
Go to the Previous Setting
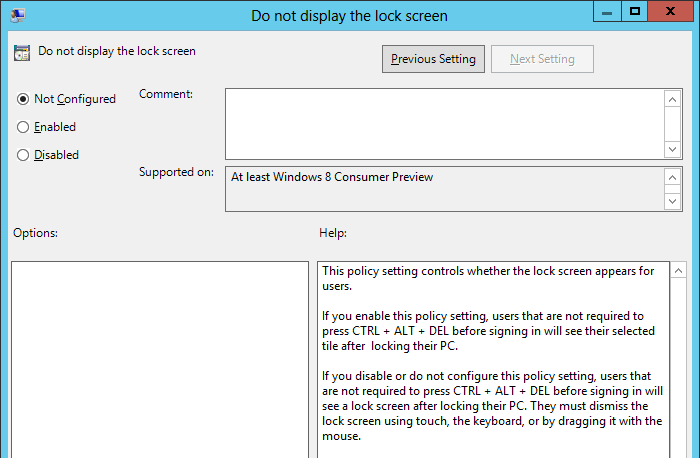tap(433, 59)
